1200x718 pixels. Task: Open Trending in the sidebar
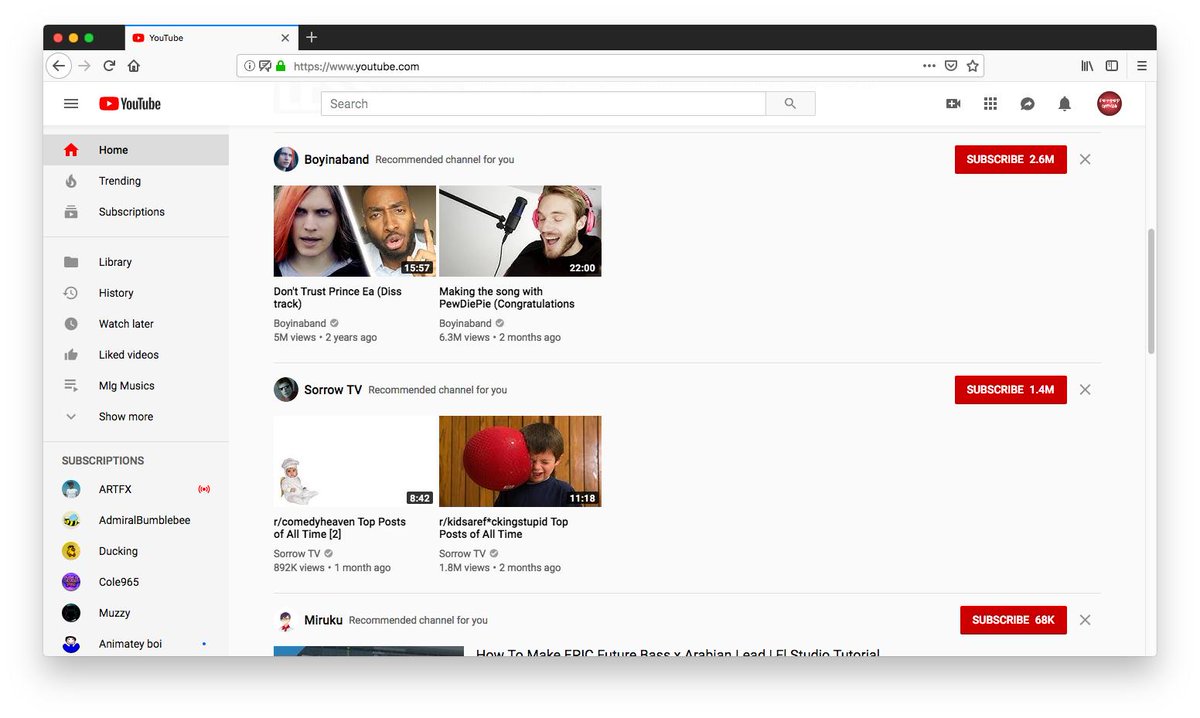point(136,181)
